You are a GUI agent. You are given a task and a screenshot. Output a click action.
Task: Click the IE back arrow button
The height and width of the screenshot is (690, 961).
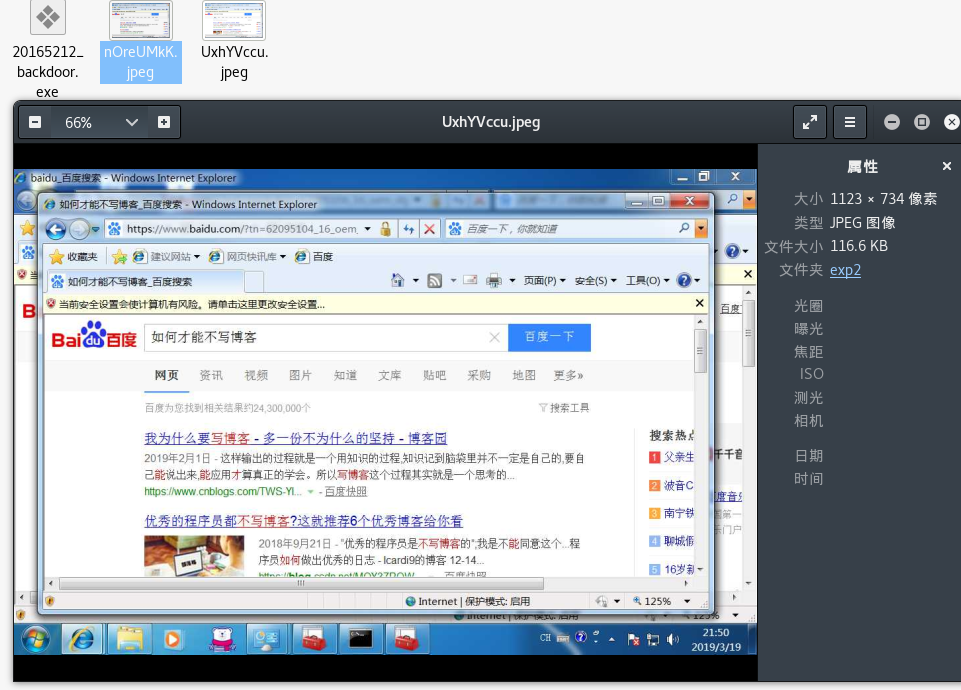pyautogui.click(x=56, y=230)
